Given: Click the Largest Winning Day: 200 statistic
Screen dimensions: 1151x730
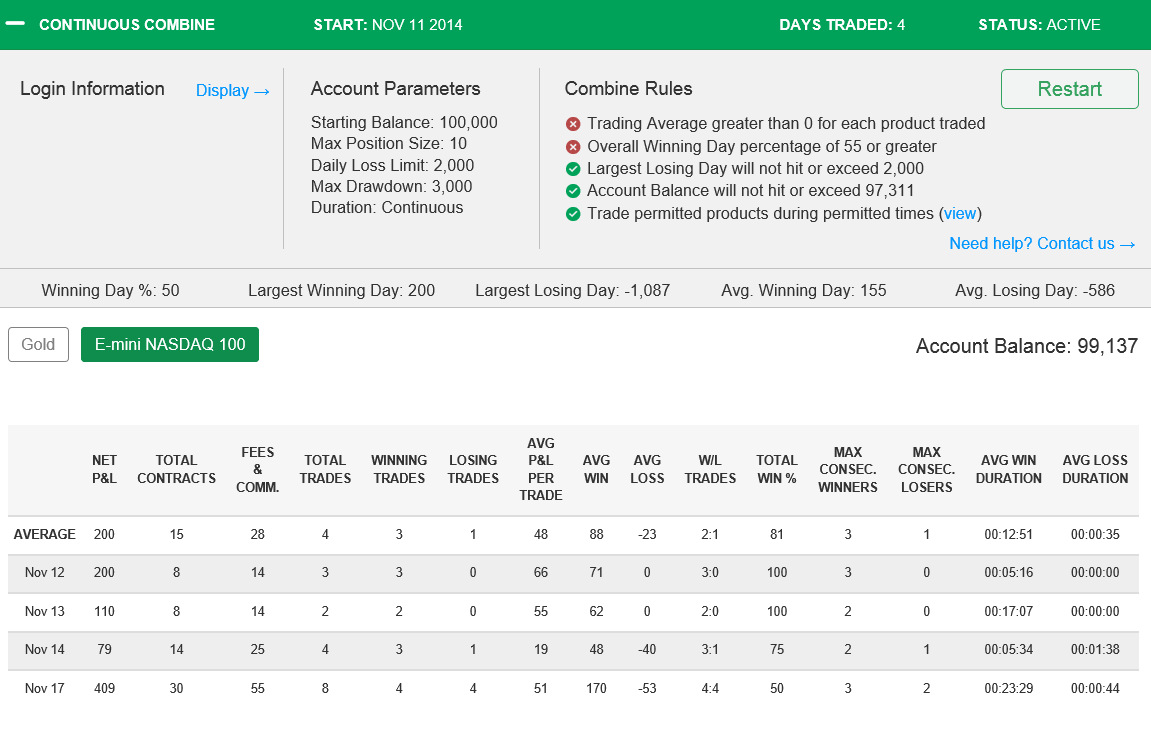Looking at the screenshot, I should pyautogui.click(x=341, y=290).
